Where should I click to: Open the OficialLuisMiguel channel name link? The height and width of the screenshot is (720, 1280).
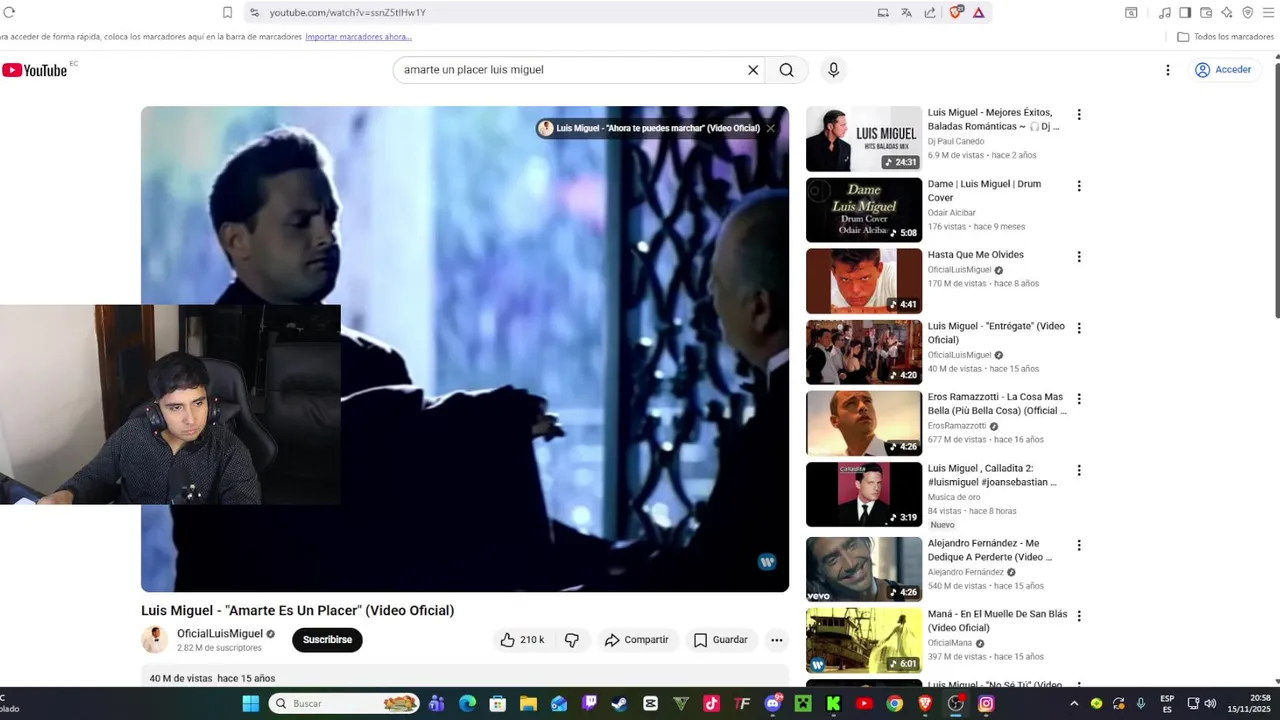click(220, 634)
